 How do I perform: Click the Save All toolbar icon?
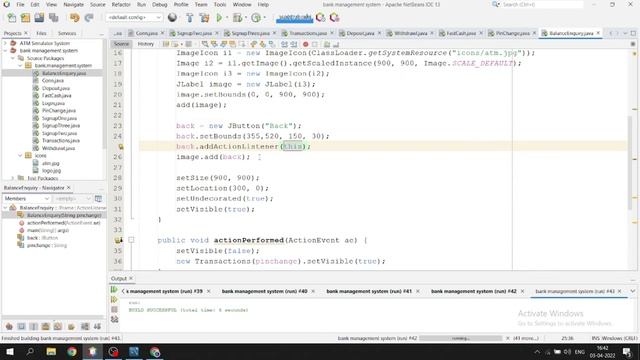click(53, 18)
